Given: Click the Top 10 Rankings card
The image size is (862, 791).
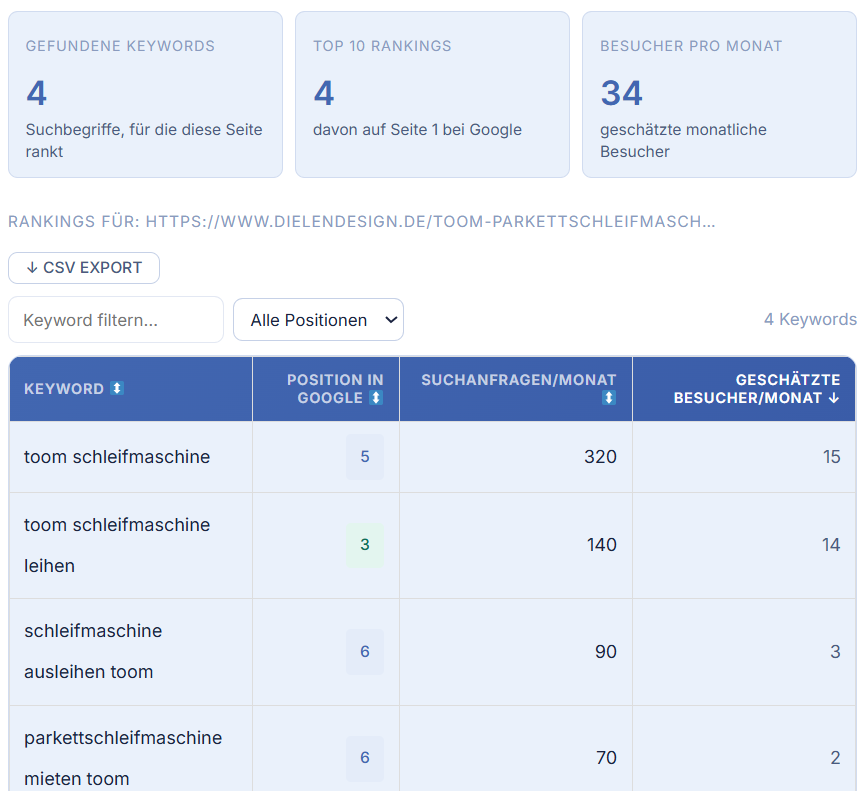Looking at the screenshot, I should point(433,95).
